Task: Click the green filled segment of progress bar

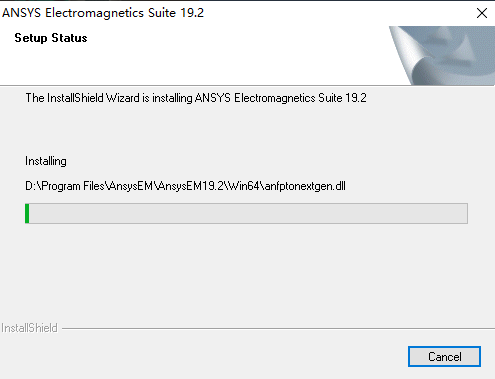Action: [27, 213]
